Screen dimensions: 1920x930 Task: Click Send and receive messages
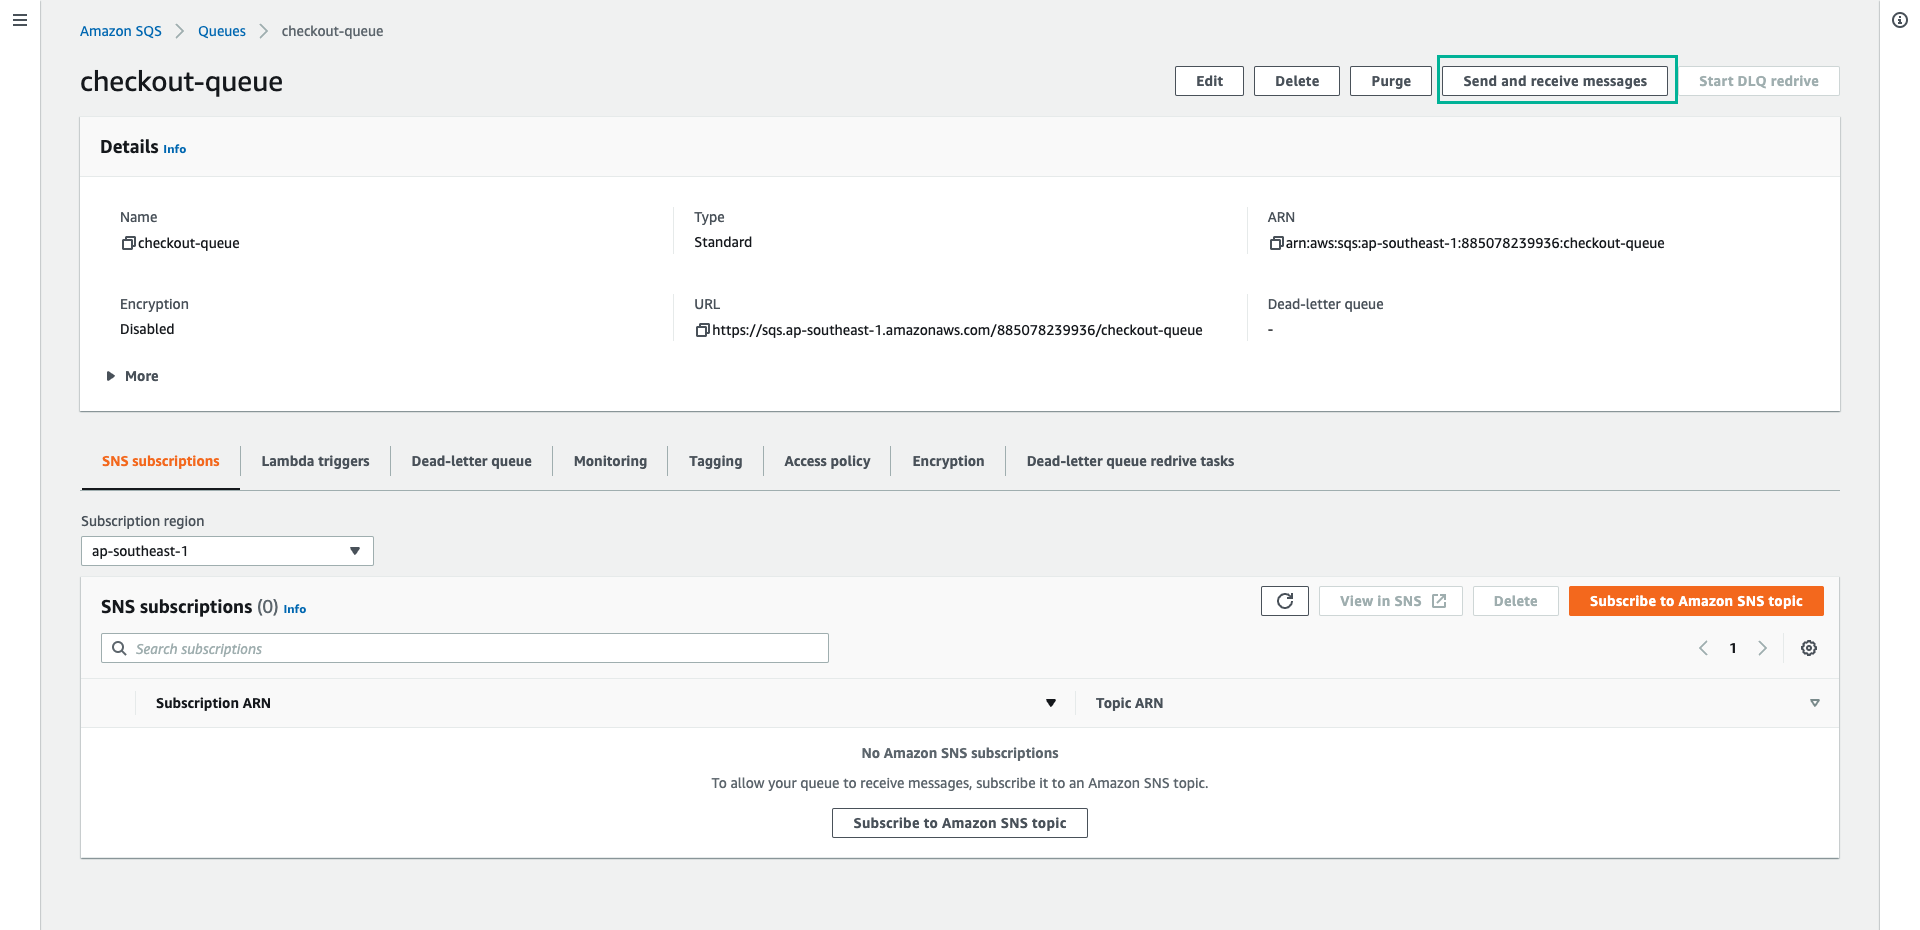coord(1555,81)
